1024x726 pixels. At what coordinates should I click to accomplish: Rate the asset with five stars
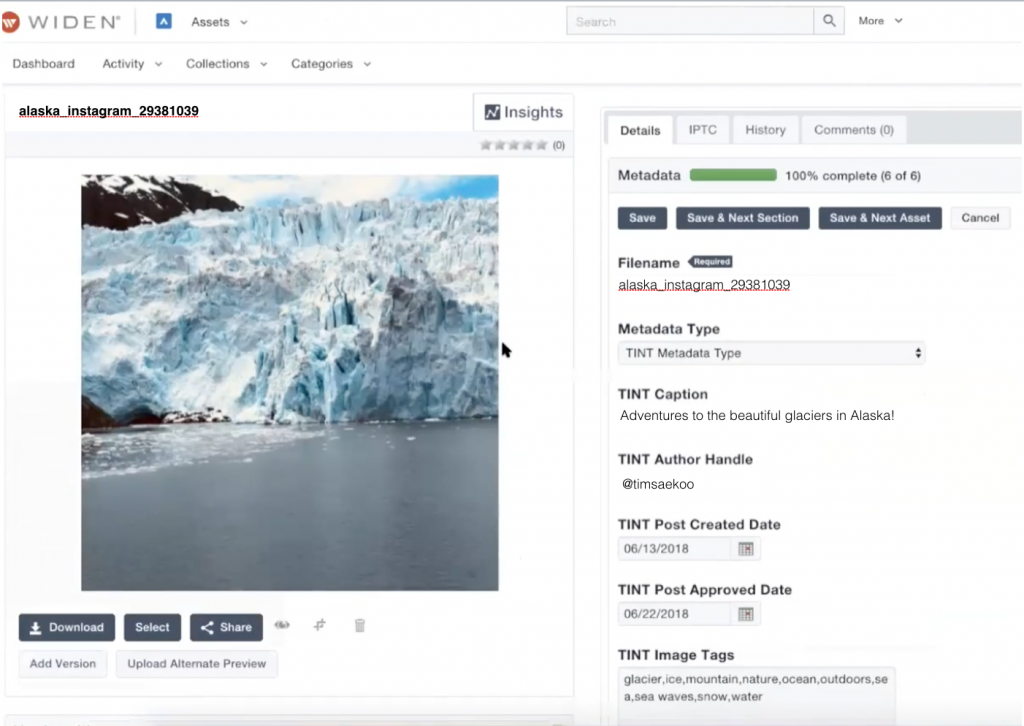541,145
